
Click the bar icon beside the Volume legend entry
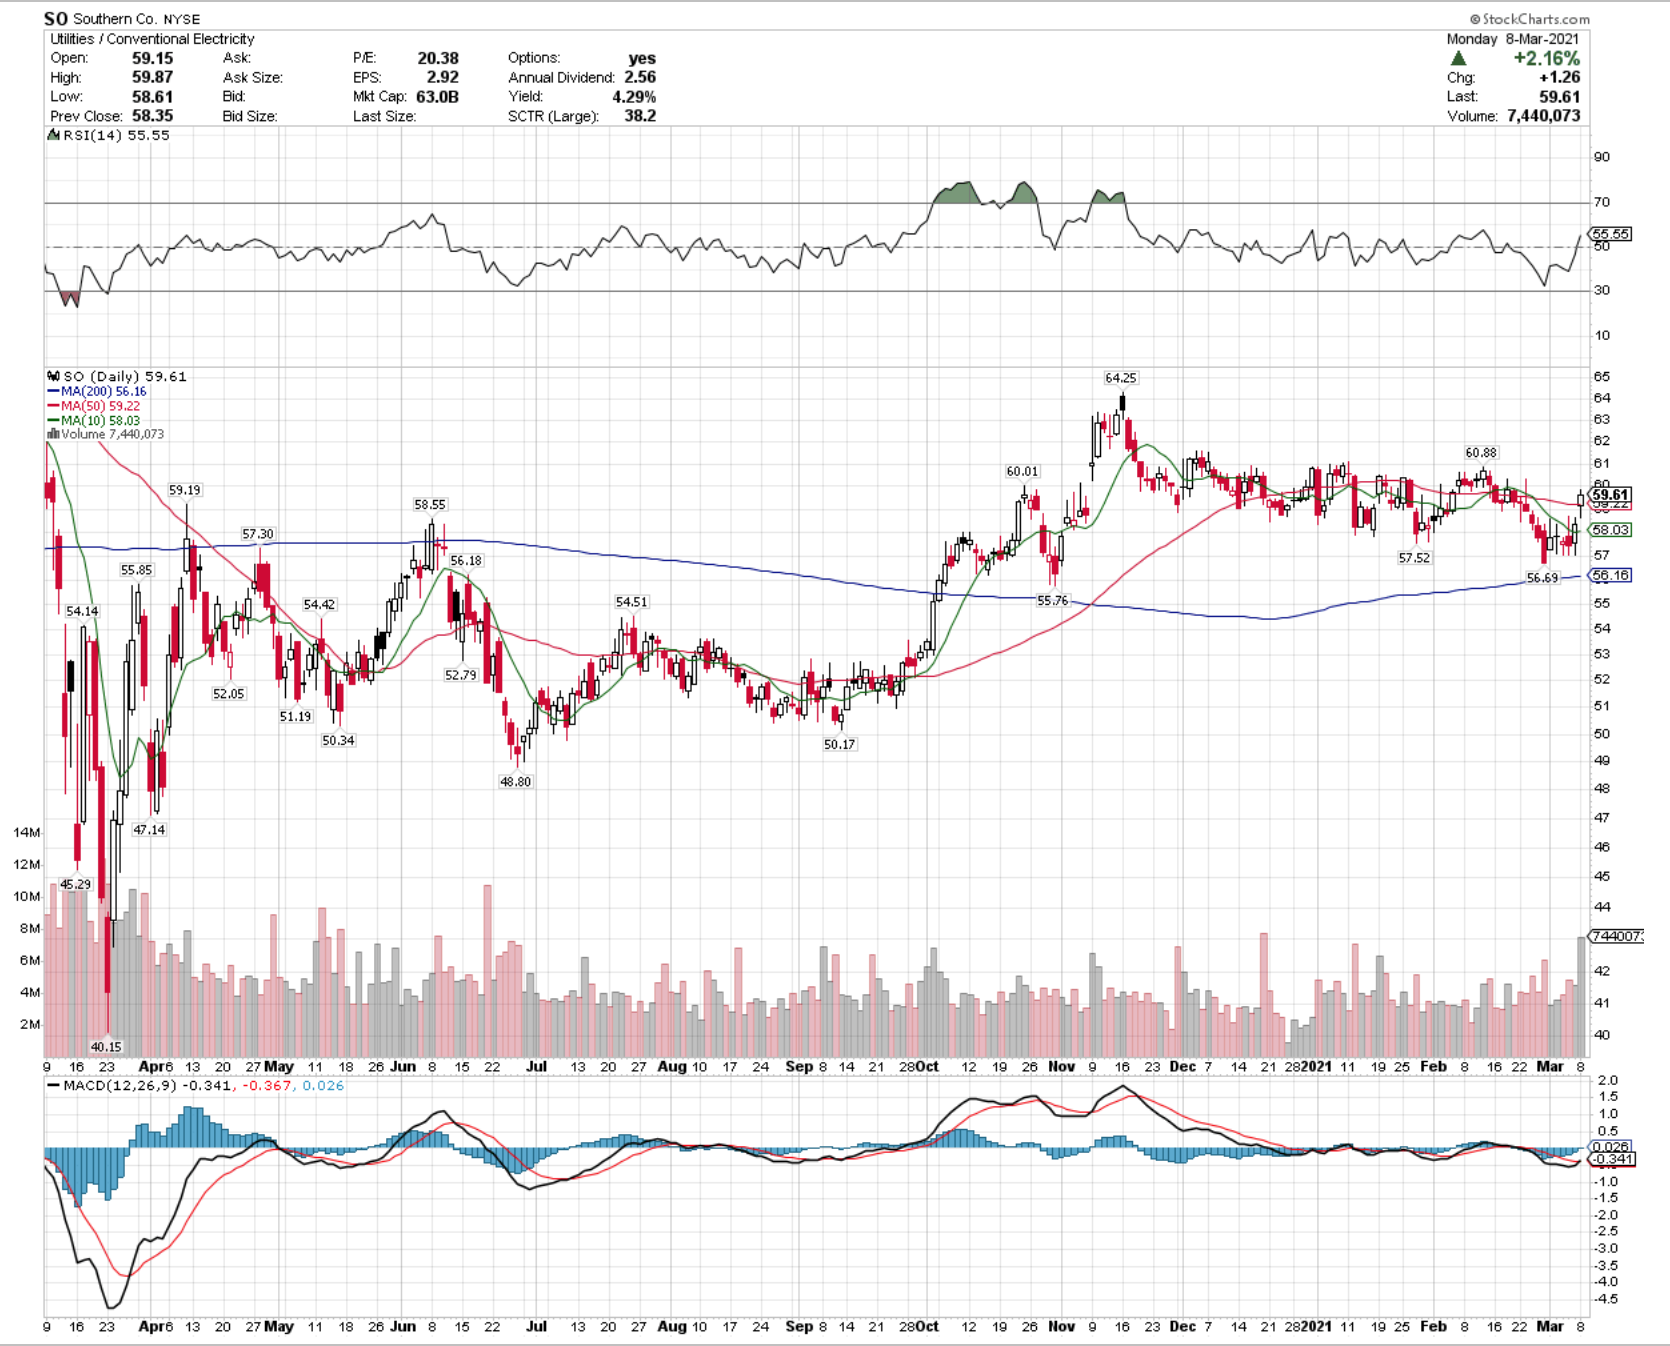pyautogui.click(x=53, y=435)
